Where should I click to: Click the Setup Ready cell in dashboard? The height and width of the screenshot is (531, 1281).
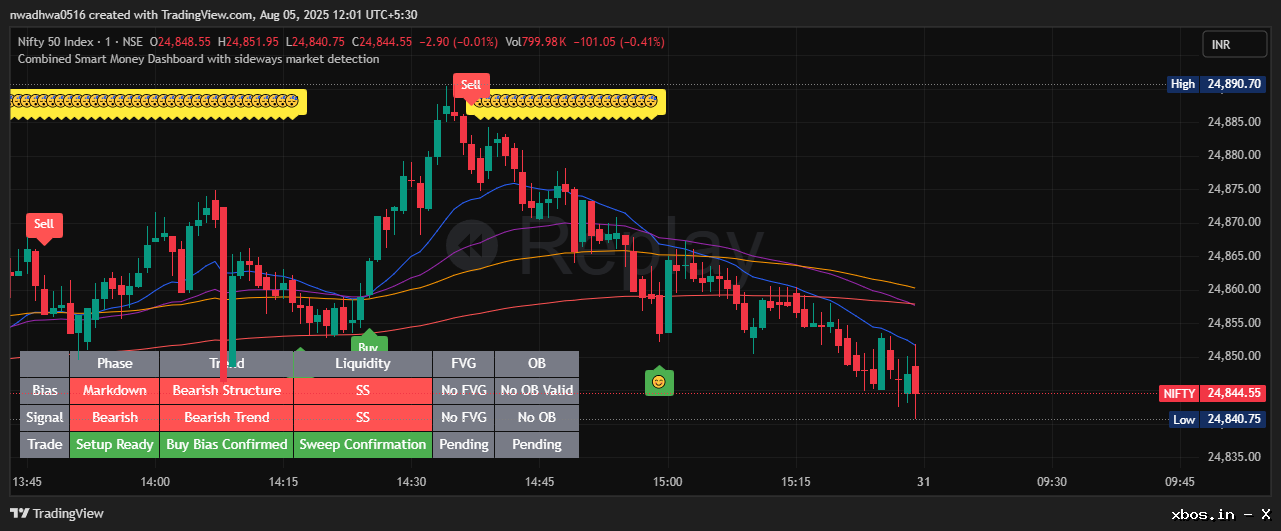115,444
